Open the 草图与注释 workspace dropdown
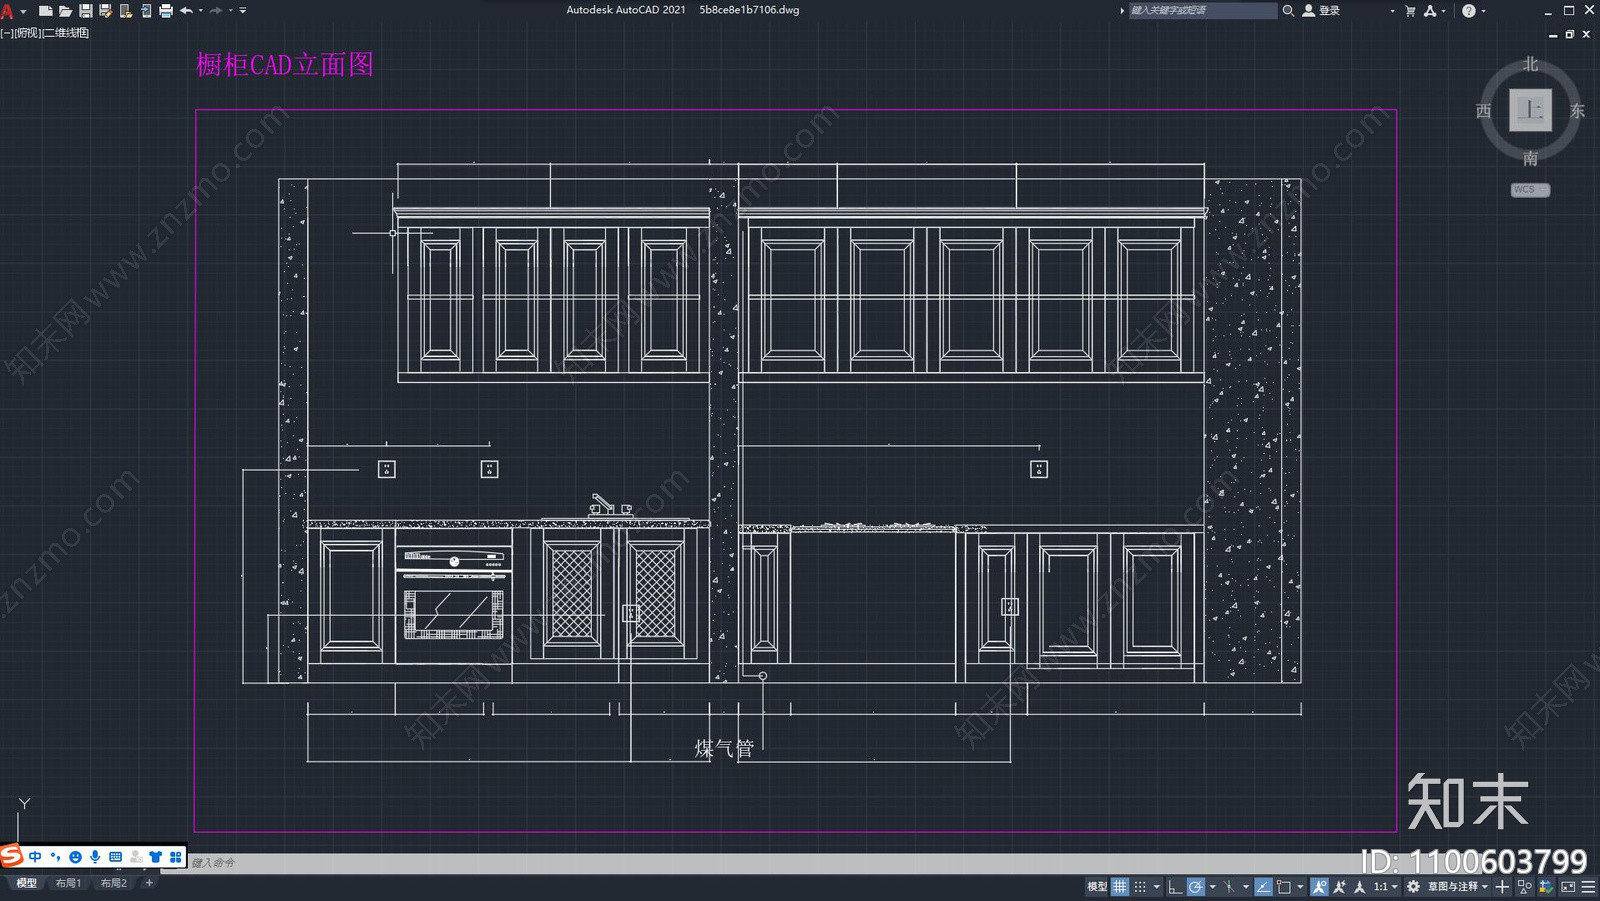 tap(1457, 886)
